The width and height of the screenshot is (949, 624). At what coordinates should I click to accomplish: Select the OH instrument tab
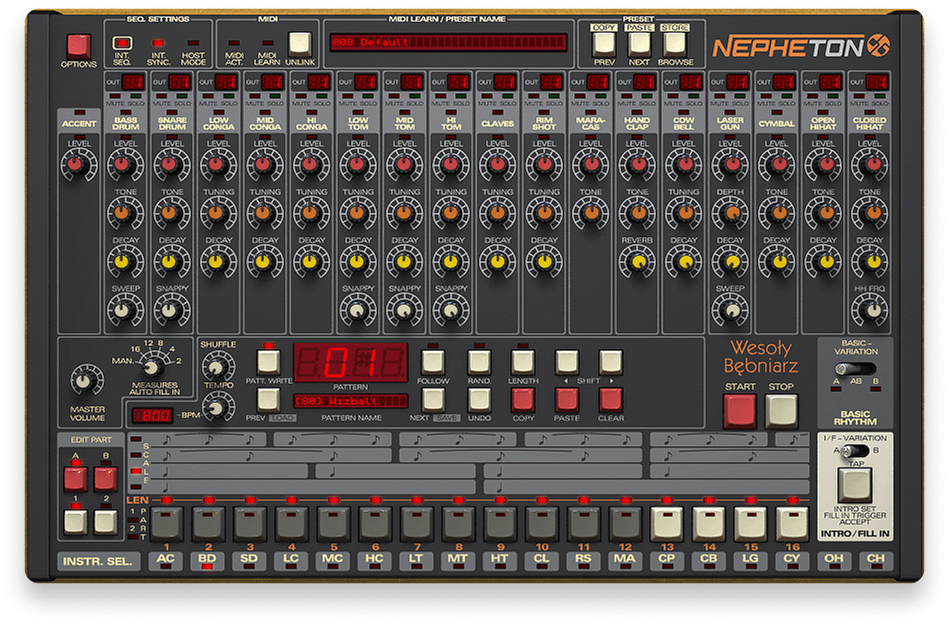[x=833, y=562]
